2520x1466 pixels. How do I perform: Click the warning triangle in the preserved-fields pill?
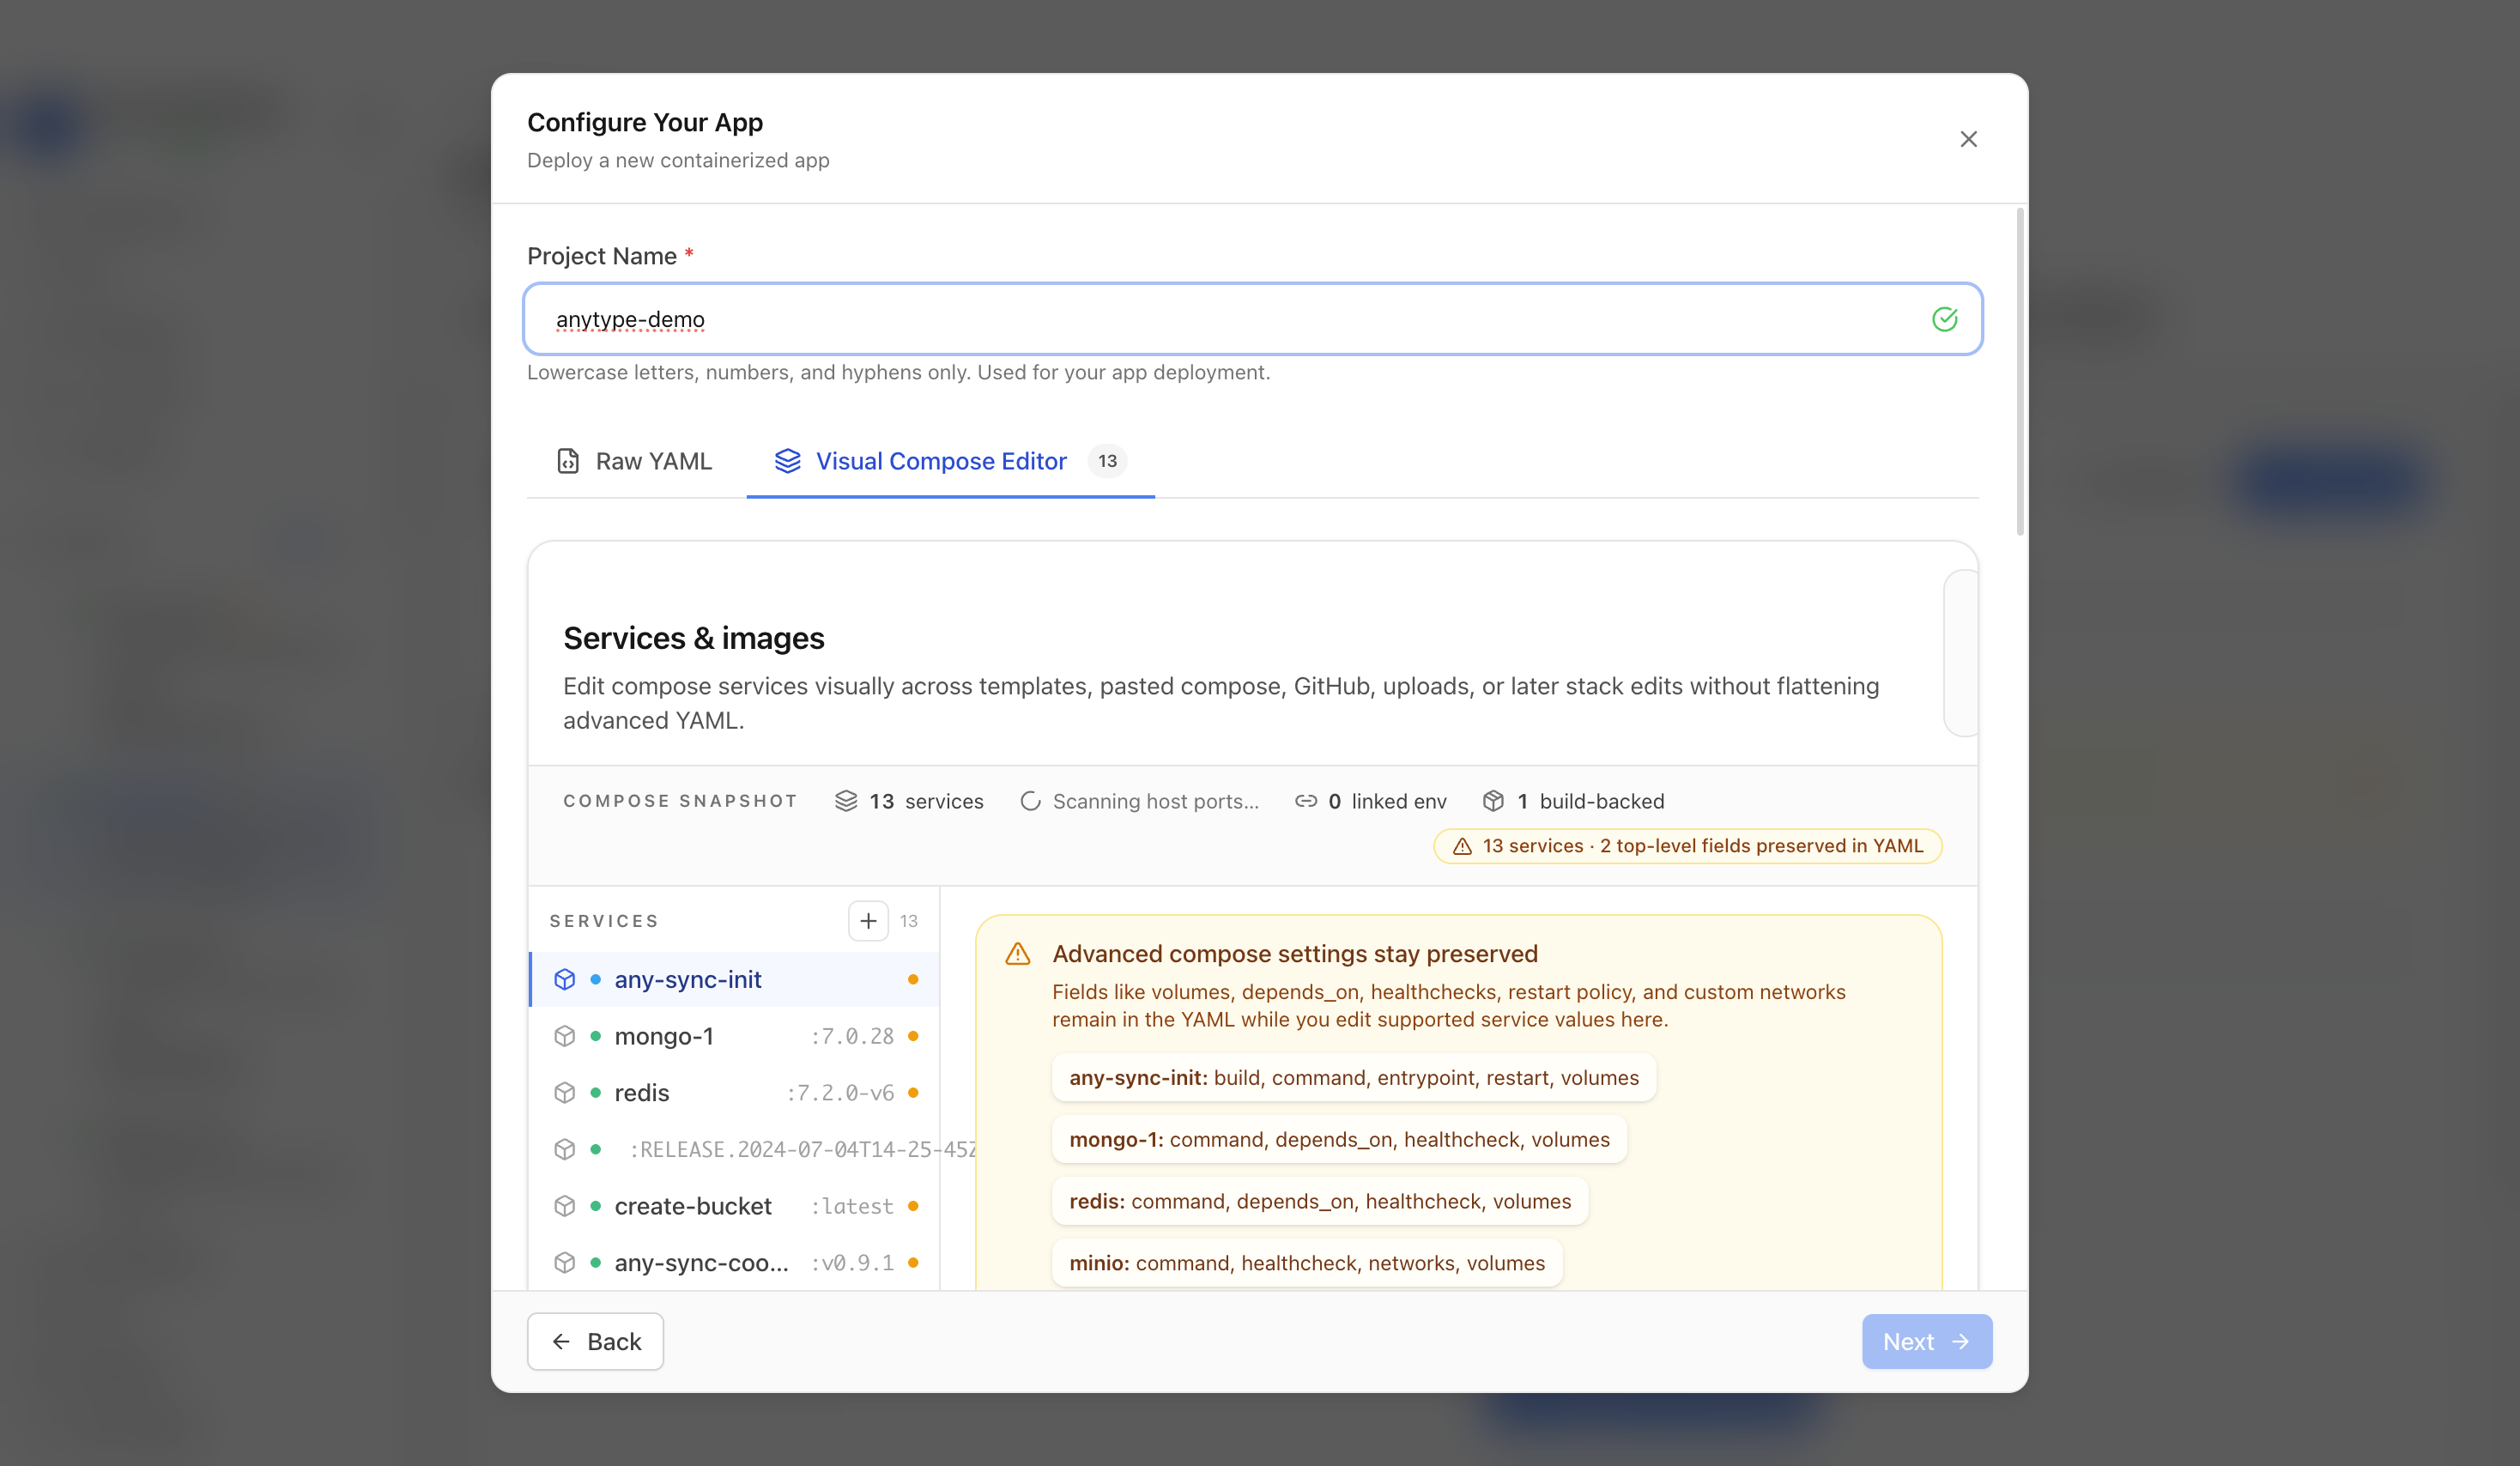1462,846
